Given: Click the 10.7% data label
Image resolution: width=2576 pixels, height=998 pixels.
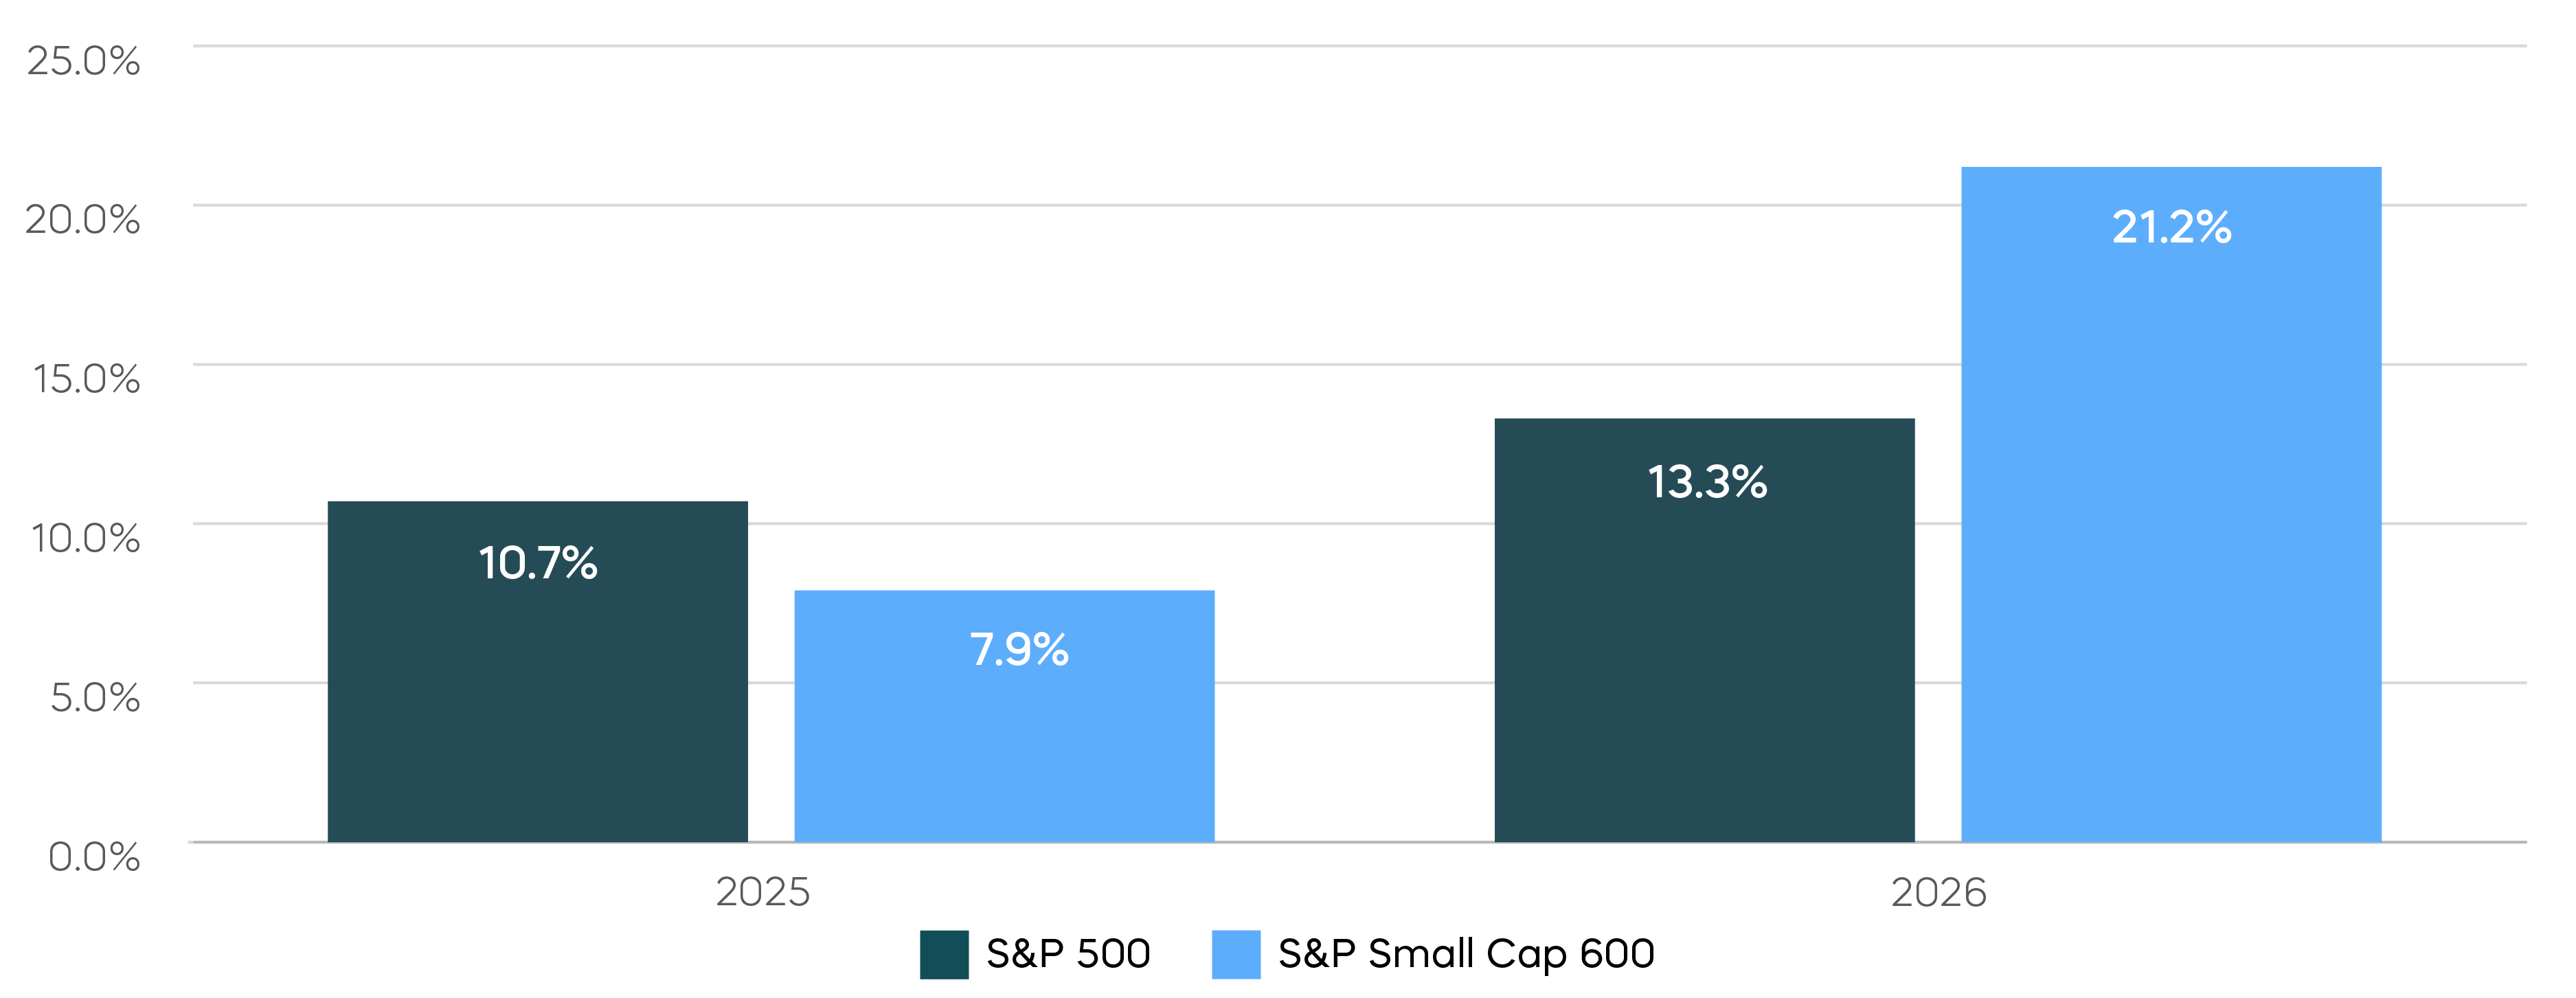Looking at the screenshot, I should 538,563.
